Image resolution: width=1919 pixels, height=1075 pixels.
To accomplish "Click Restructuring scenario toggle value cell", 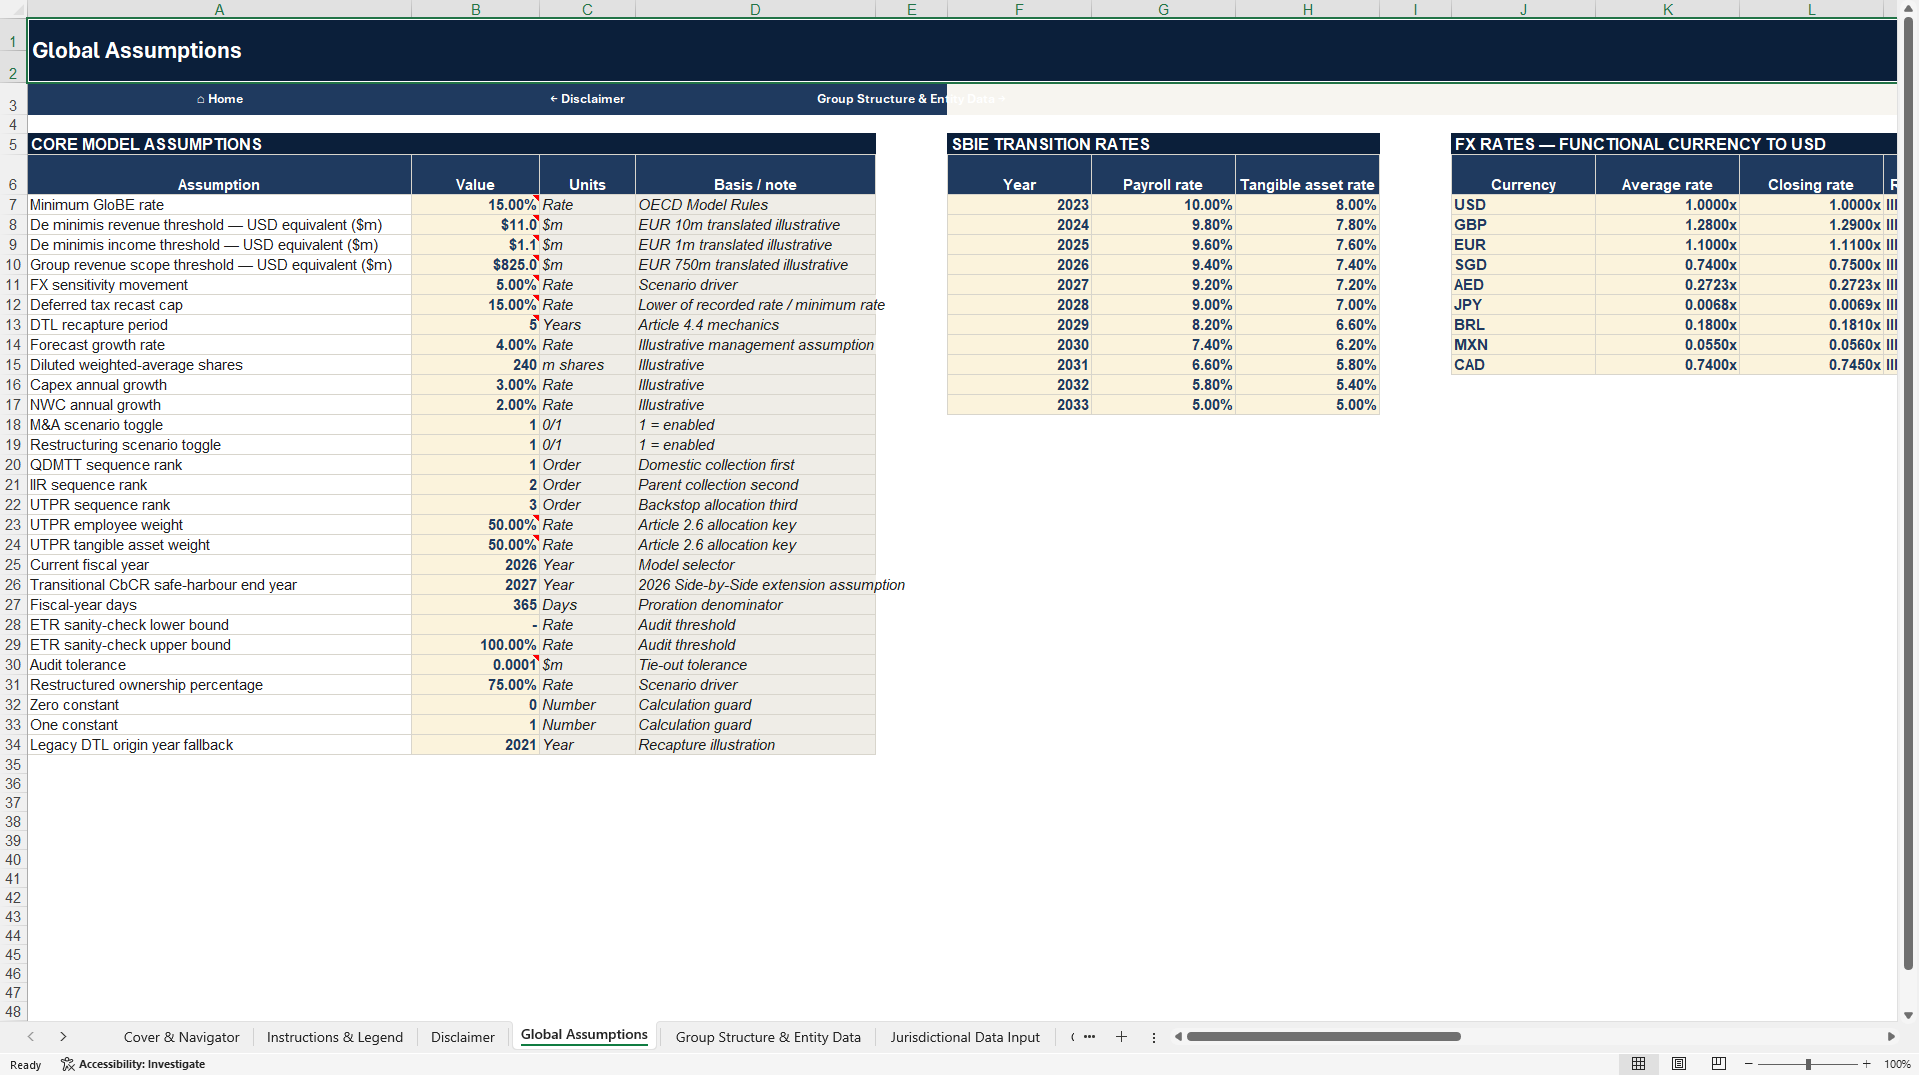I will coord(475,445).
